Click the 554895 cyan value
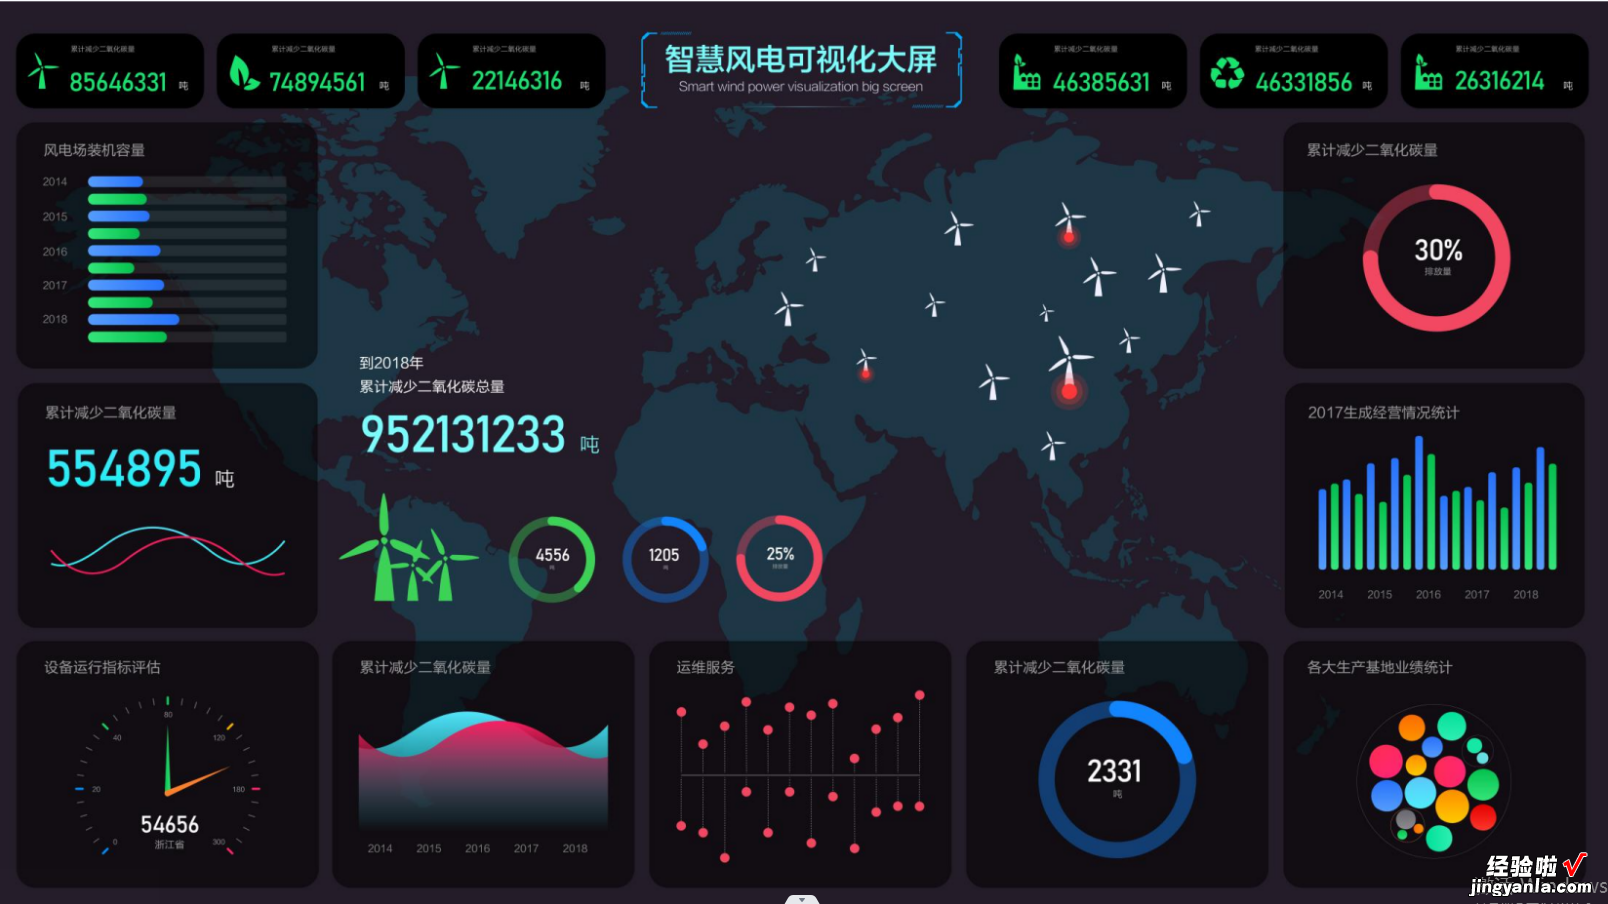The image size is (1608, 904). coord(124,469)
